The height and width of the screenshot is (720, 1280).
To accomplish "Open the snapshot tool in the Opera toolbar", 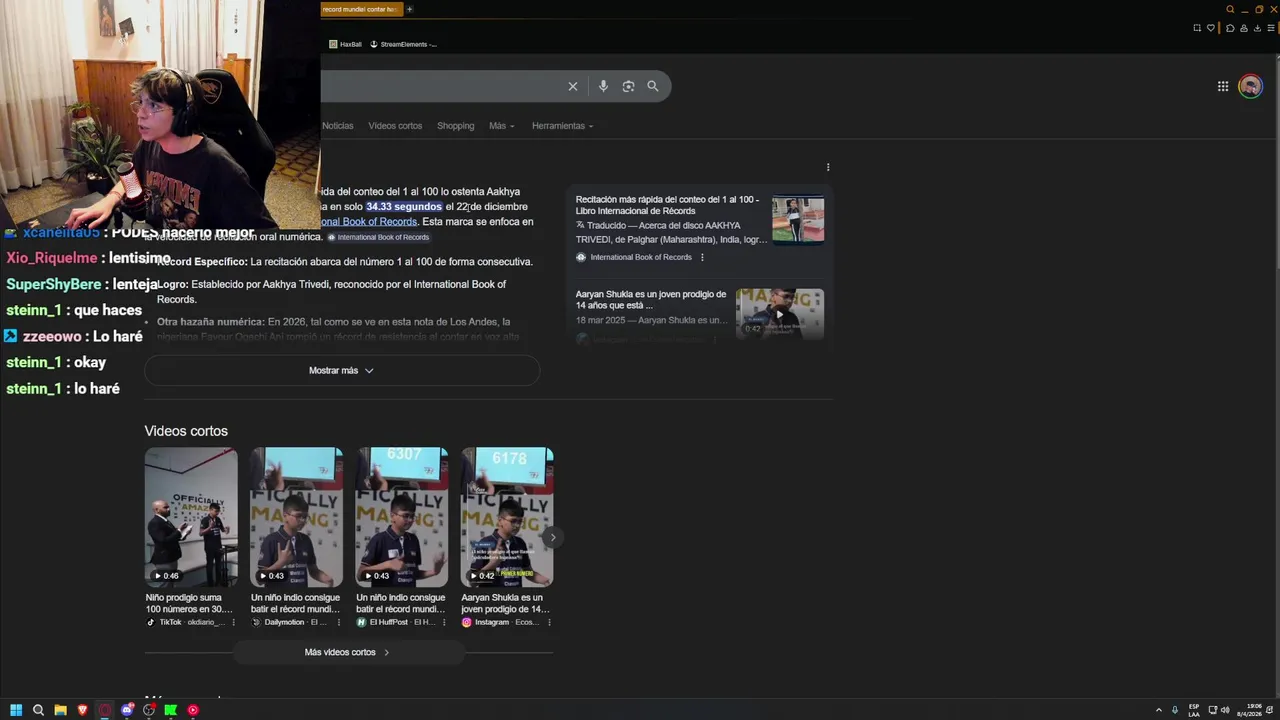I will [1197, 28].
